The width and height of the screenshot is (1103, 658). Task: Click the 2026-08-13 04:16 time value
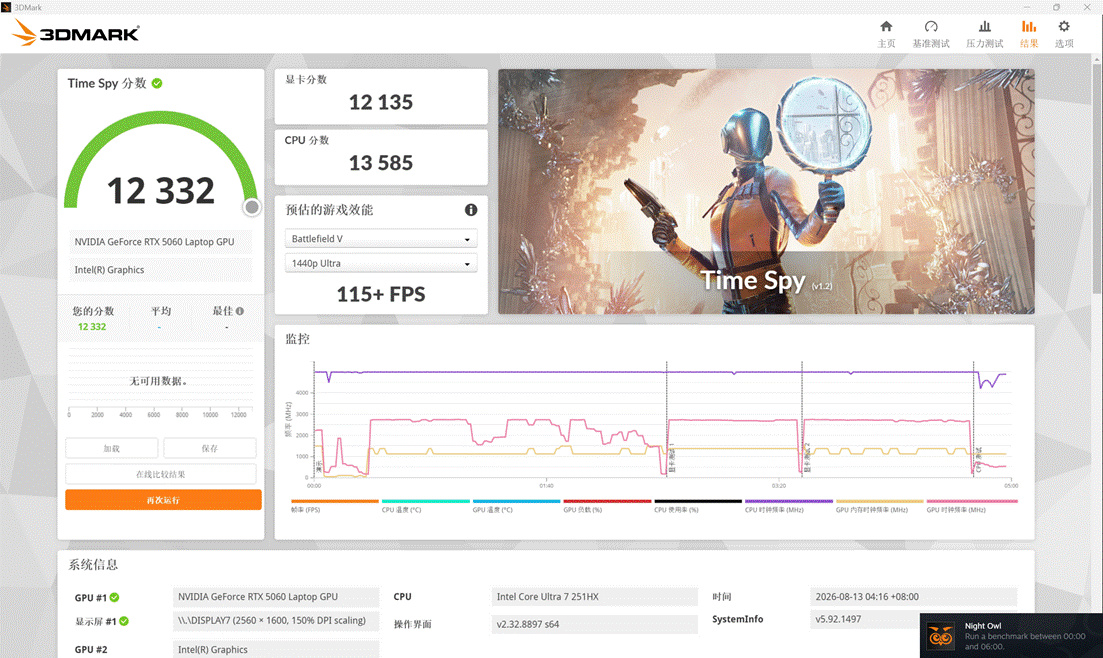pyautogui.click(x=914, y=597)
